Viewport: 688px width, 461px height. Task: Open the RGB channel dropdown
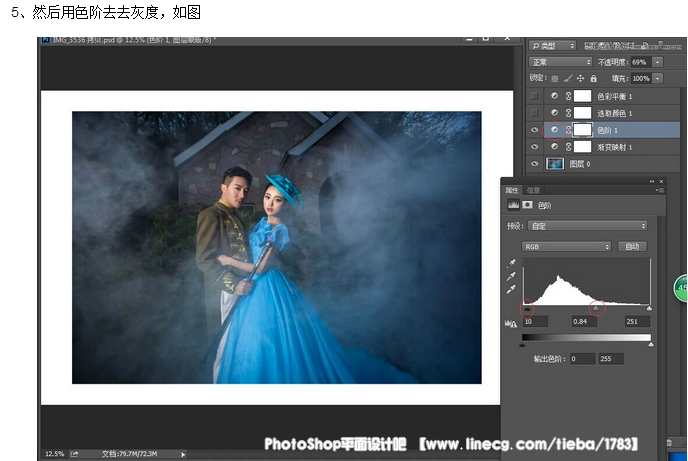(x=566, y=247)
